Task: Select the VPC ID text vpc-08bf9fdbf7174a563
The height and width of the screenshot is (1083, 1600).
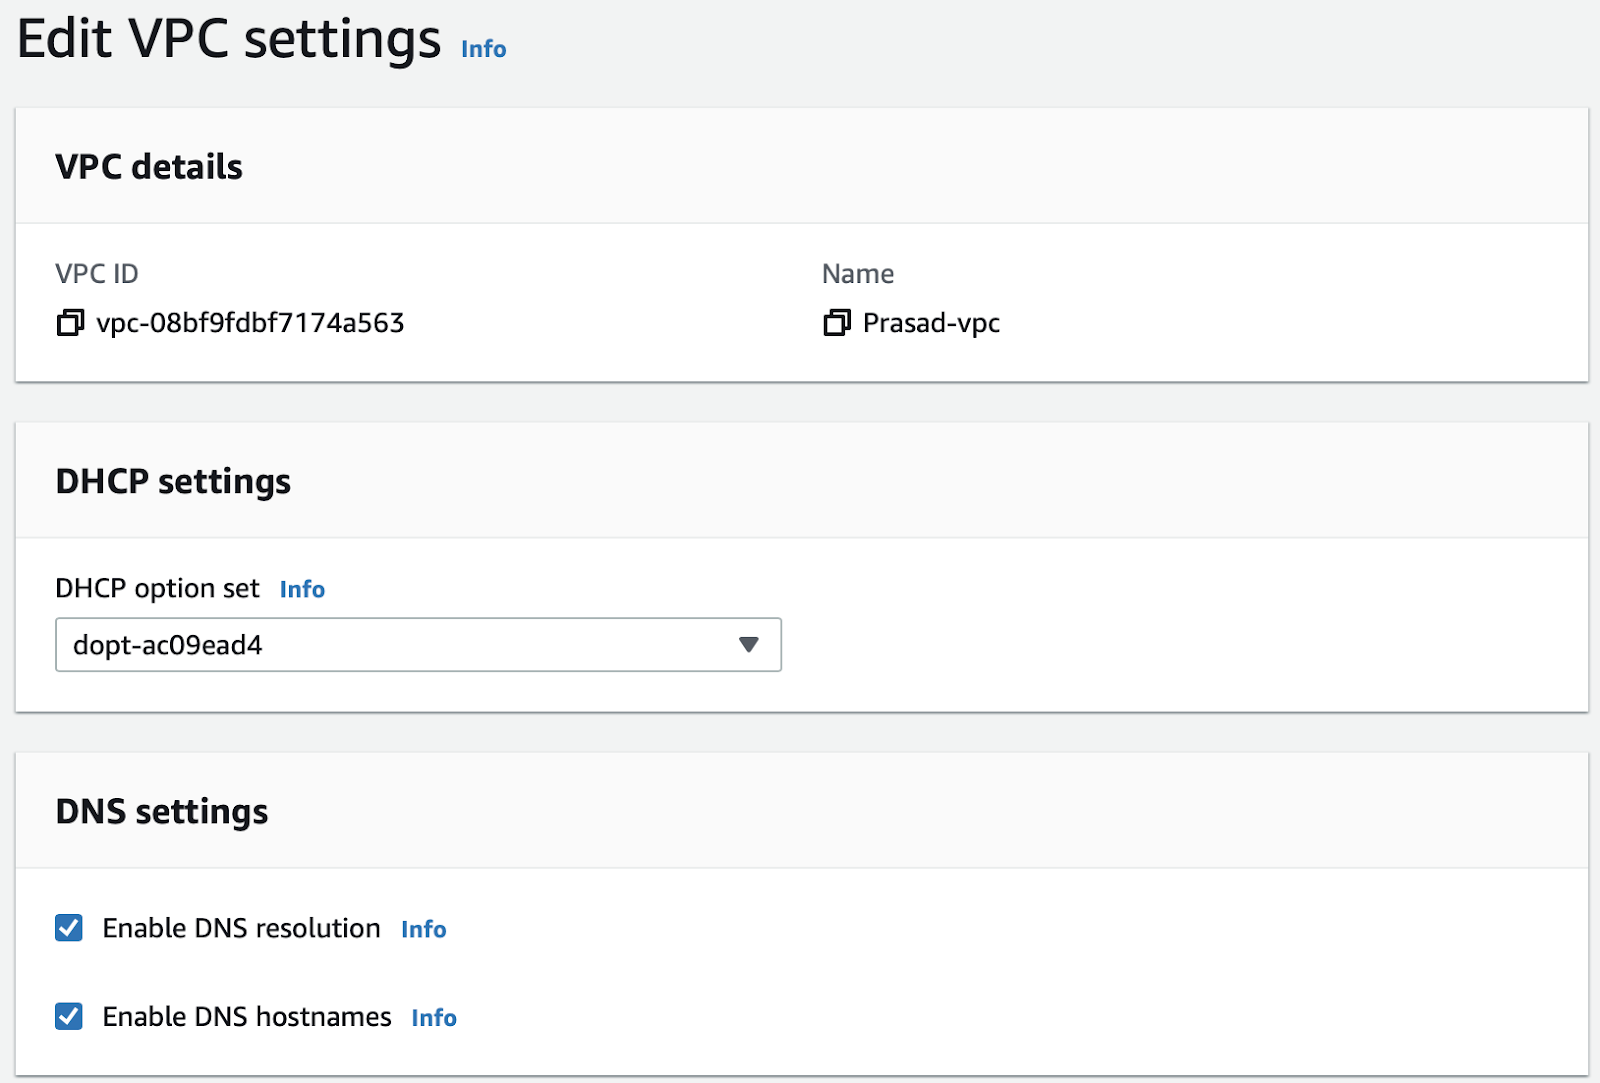Action: [x=250, y=323]
